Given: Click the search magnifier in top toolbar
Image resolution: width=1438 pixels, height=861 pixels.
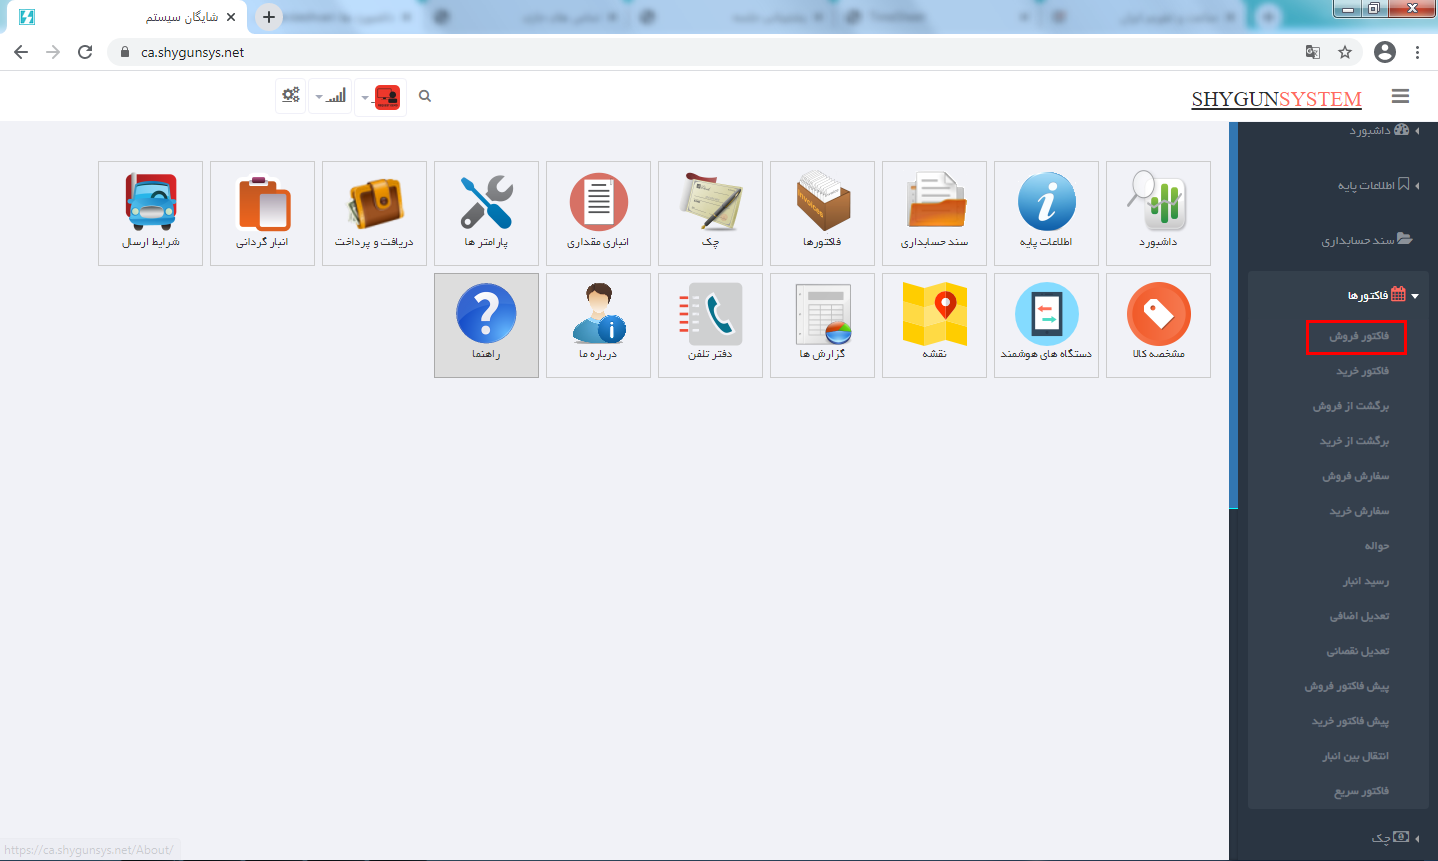Looking at the screenshot, I should (x=425, y=96).
